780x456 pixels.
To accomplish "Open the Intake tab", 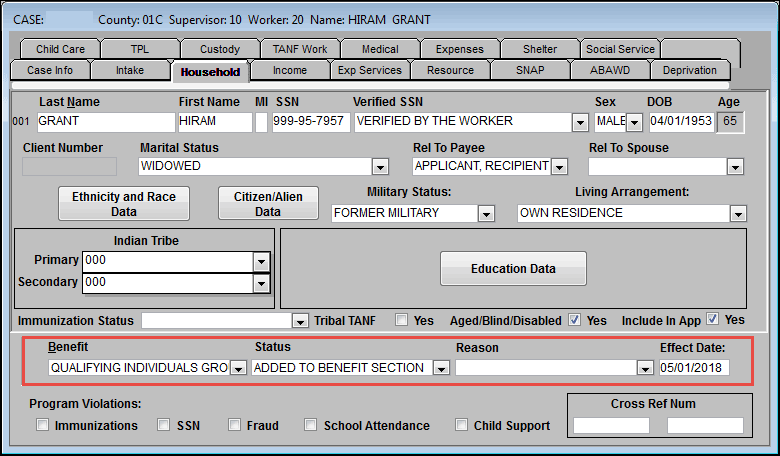I will click(x=130, y=70).
